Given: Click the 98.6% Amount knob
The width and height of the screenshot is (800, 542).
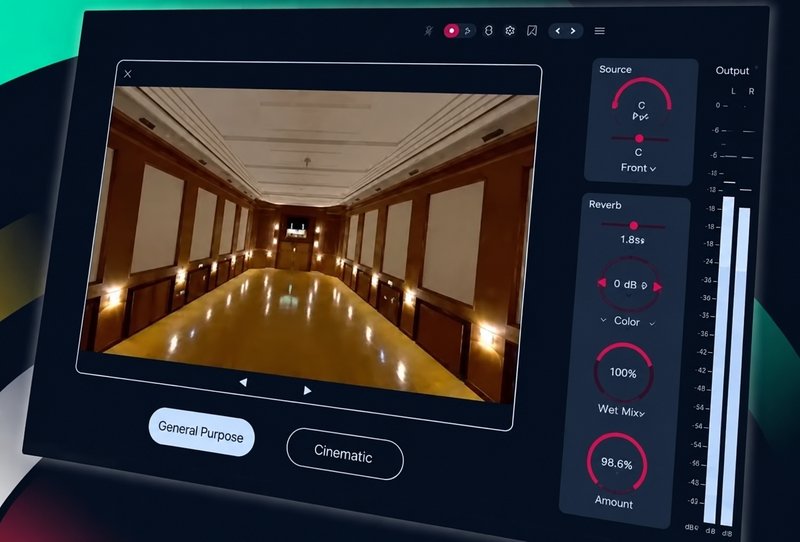Looking at the screenshot, I should 616,463.
